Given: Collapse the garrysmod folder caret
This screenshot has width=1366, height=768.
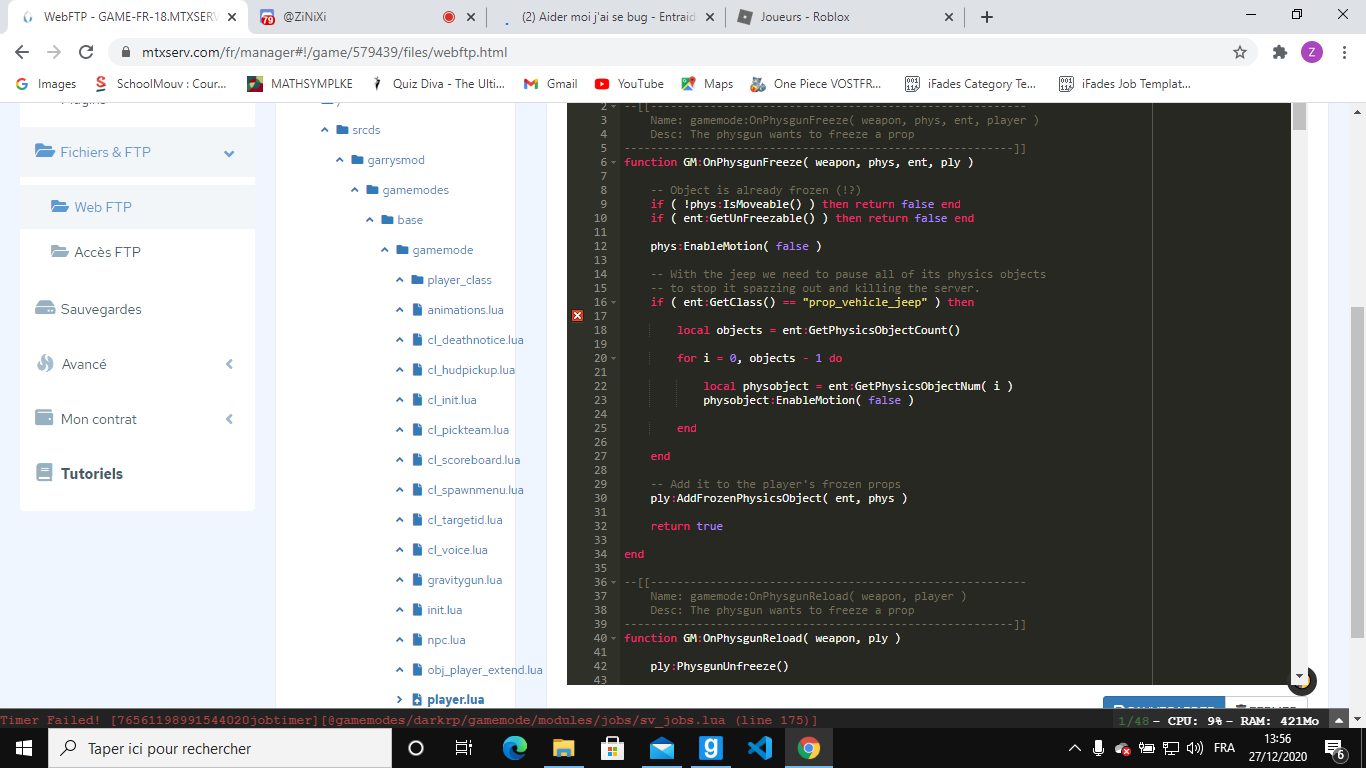Looking at the screenshot, I should 340,160.
